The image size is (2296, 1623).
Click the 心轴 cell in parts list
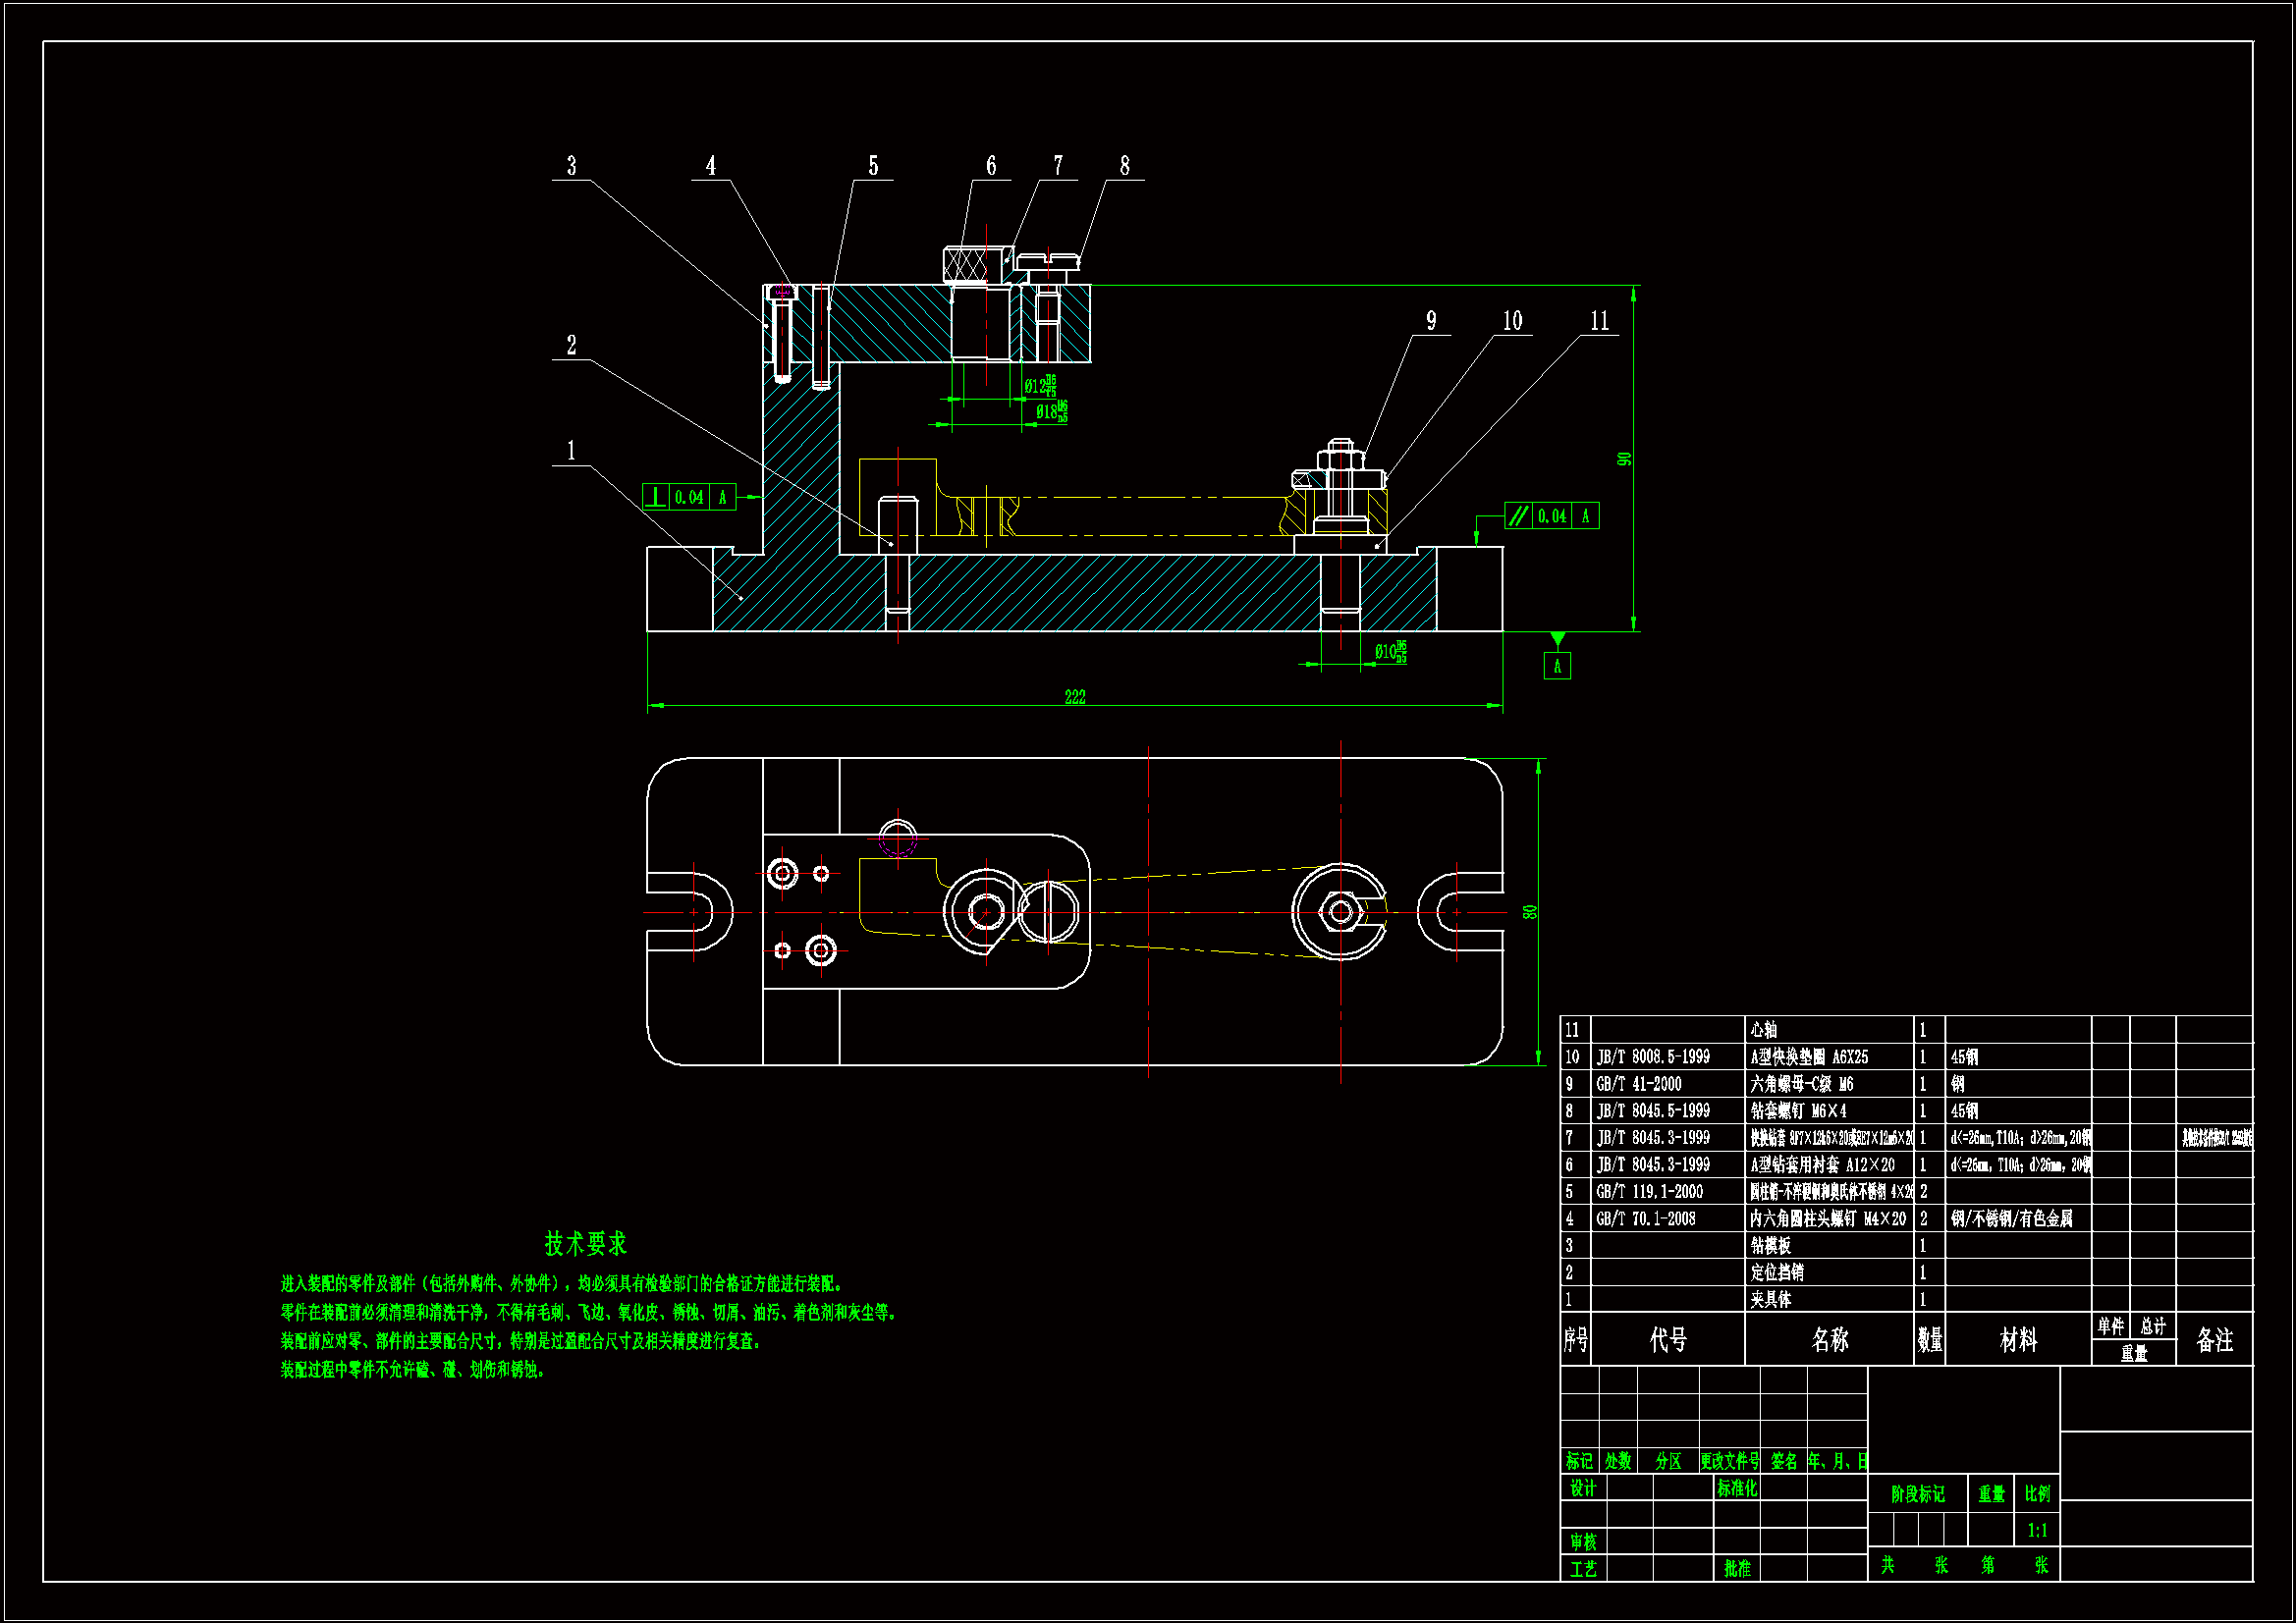1764,1030
